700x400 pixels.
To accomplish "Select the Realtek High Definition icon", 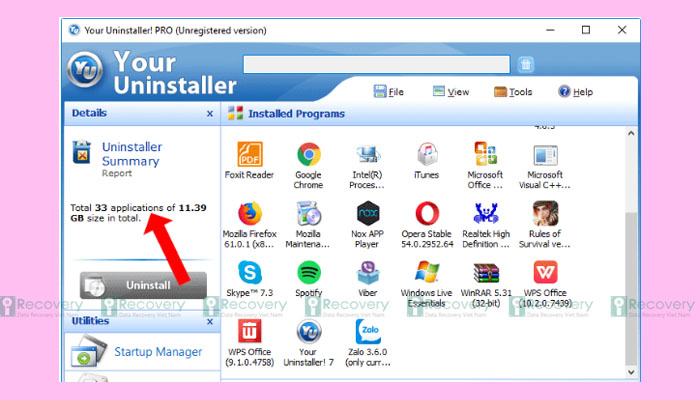I will (x=486, y=213).
